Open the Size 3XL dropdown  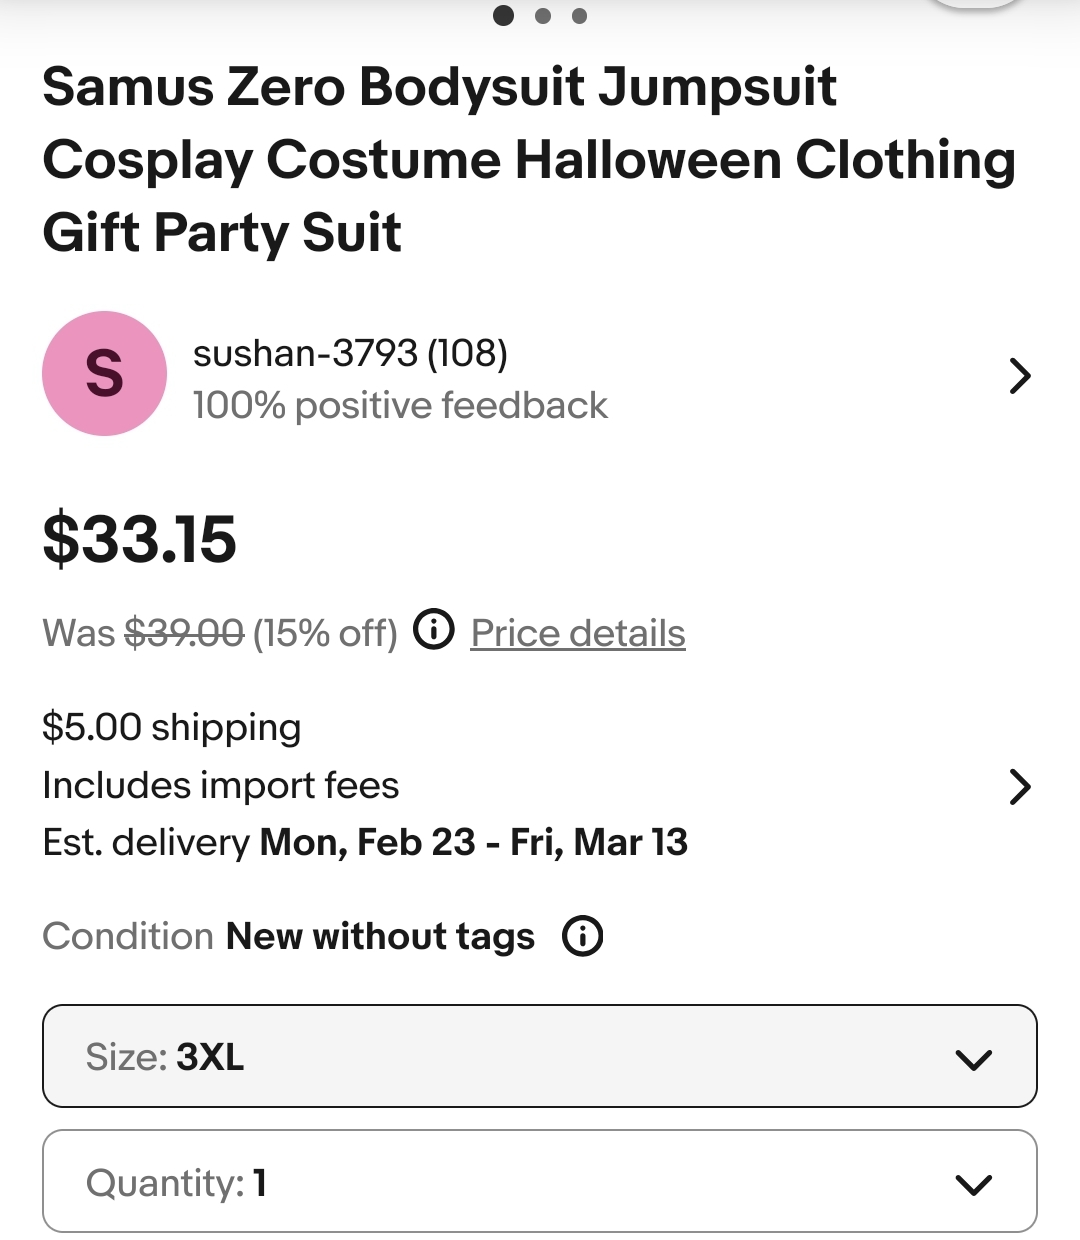538,1056
